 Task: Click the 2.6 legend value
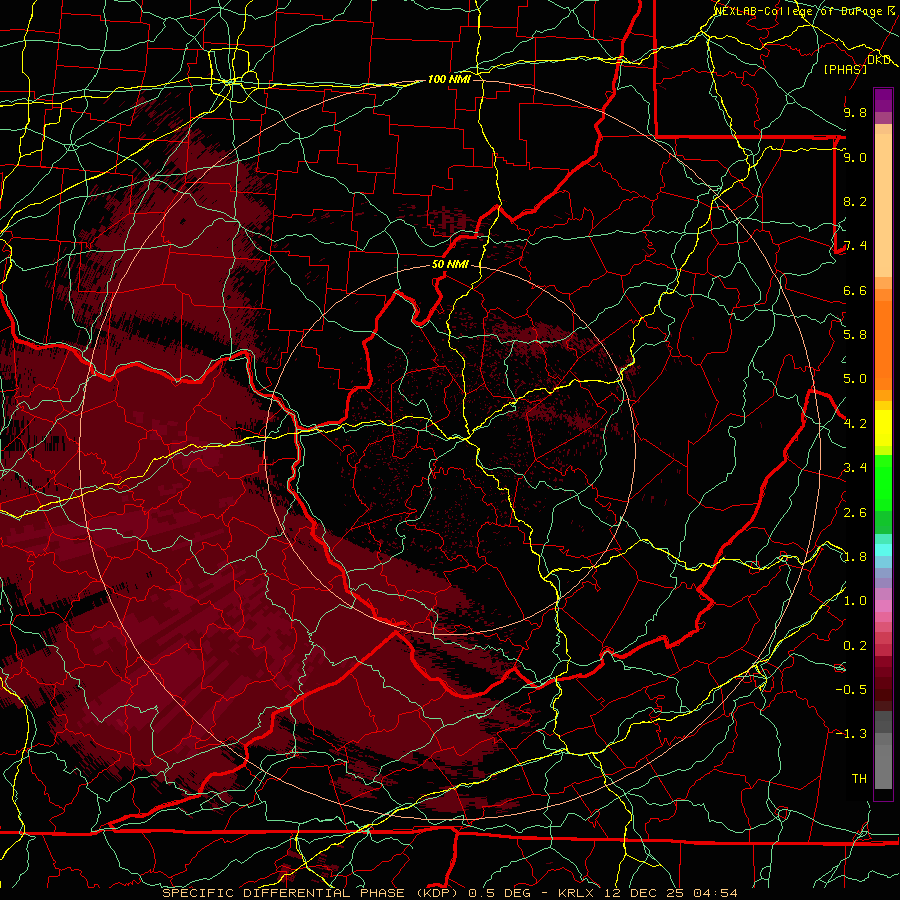[855, 513]
